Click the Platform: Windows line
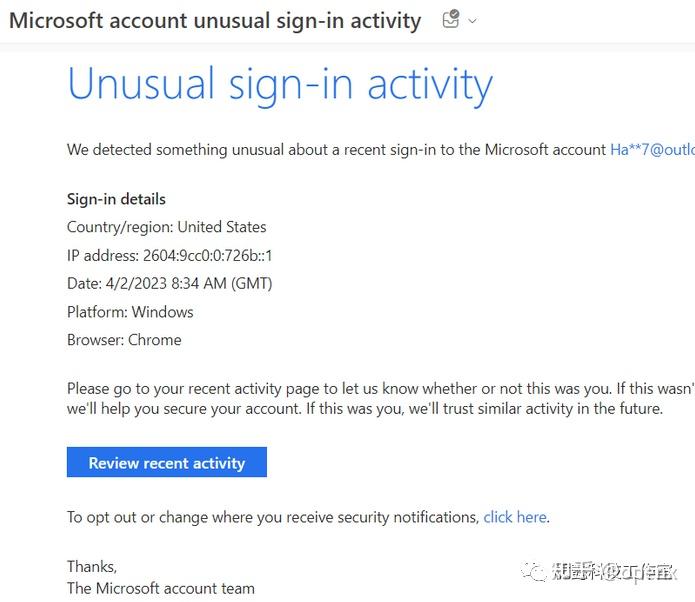This screenshot has width=695, height=602. pyautogui.click(x=130, y=312)
